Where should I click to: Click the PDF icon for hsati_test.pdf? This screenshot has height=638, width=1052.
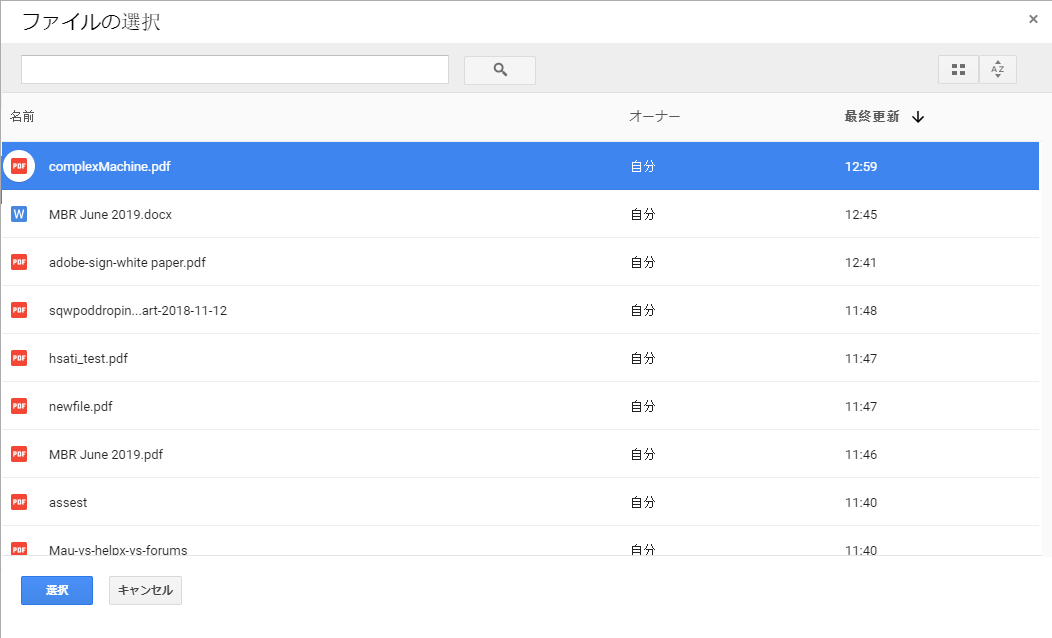point(19,358)
